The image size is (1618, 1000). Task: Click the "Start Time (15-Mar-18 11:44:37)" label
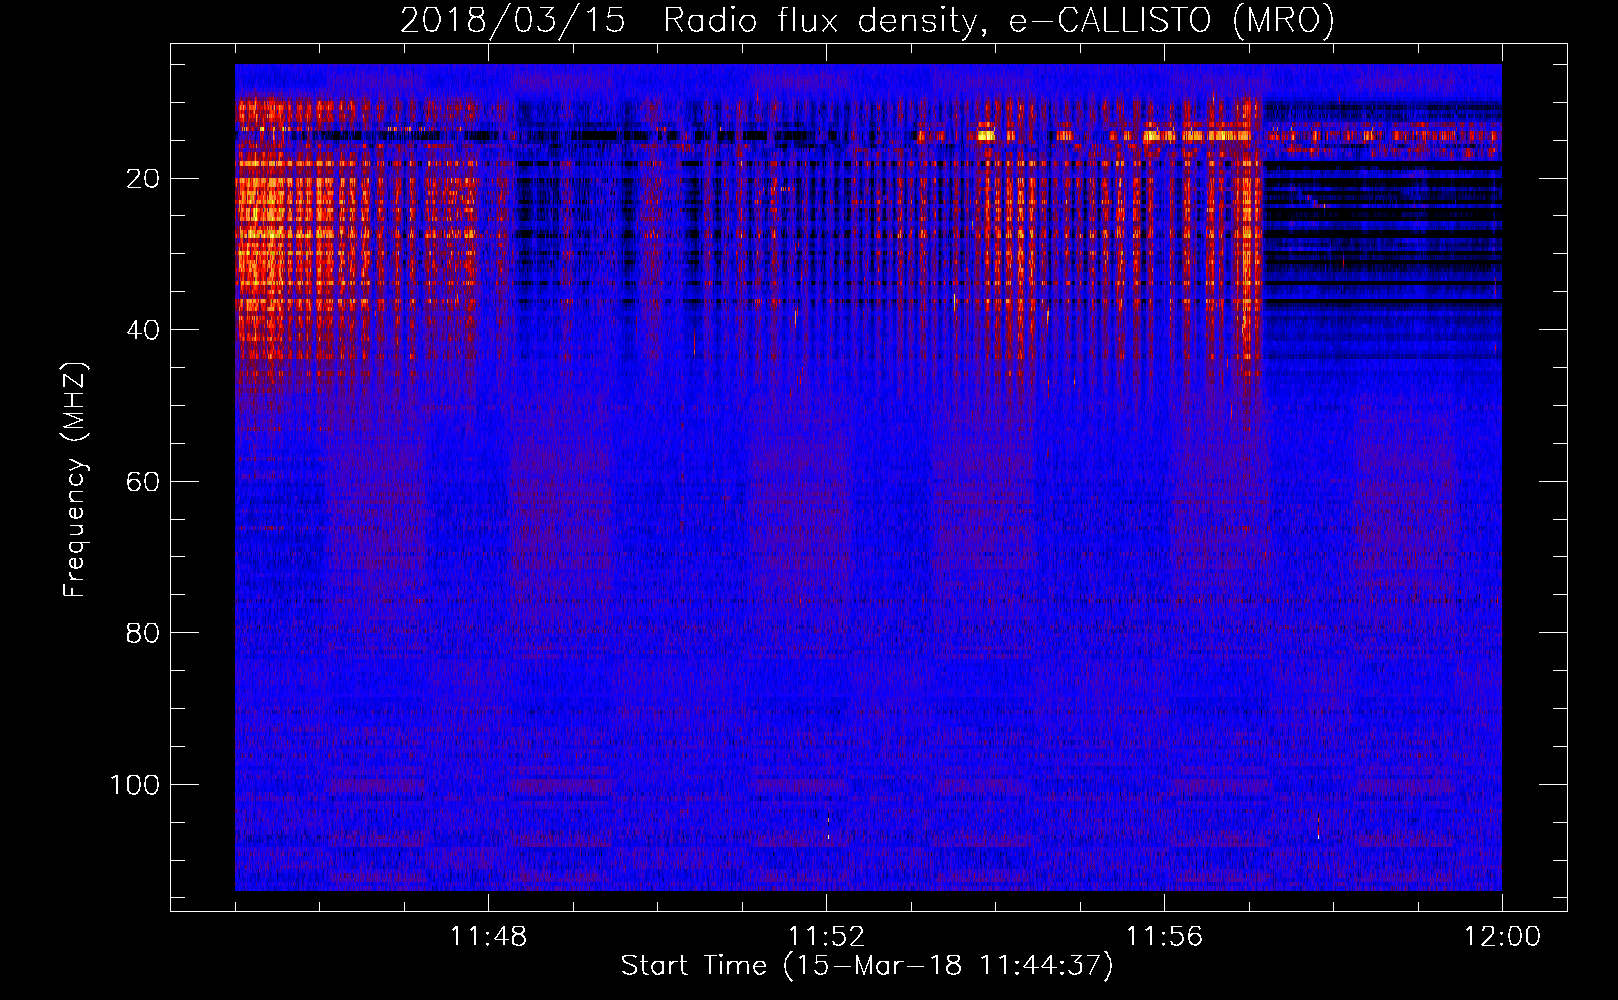(867, 966)
